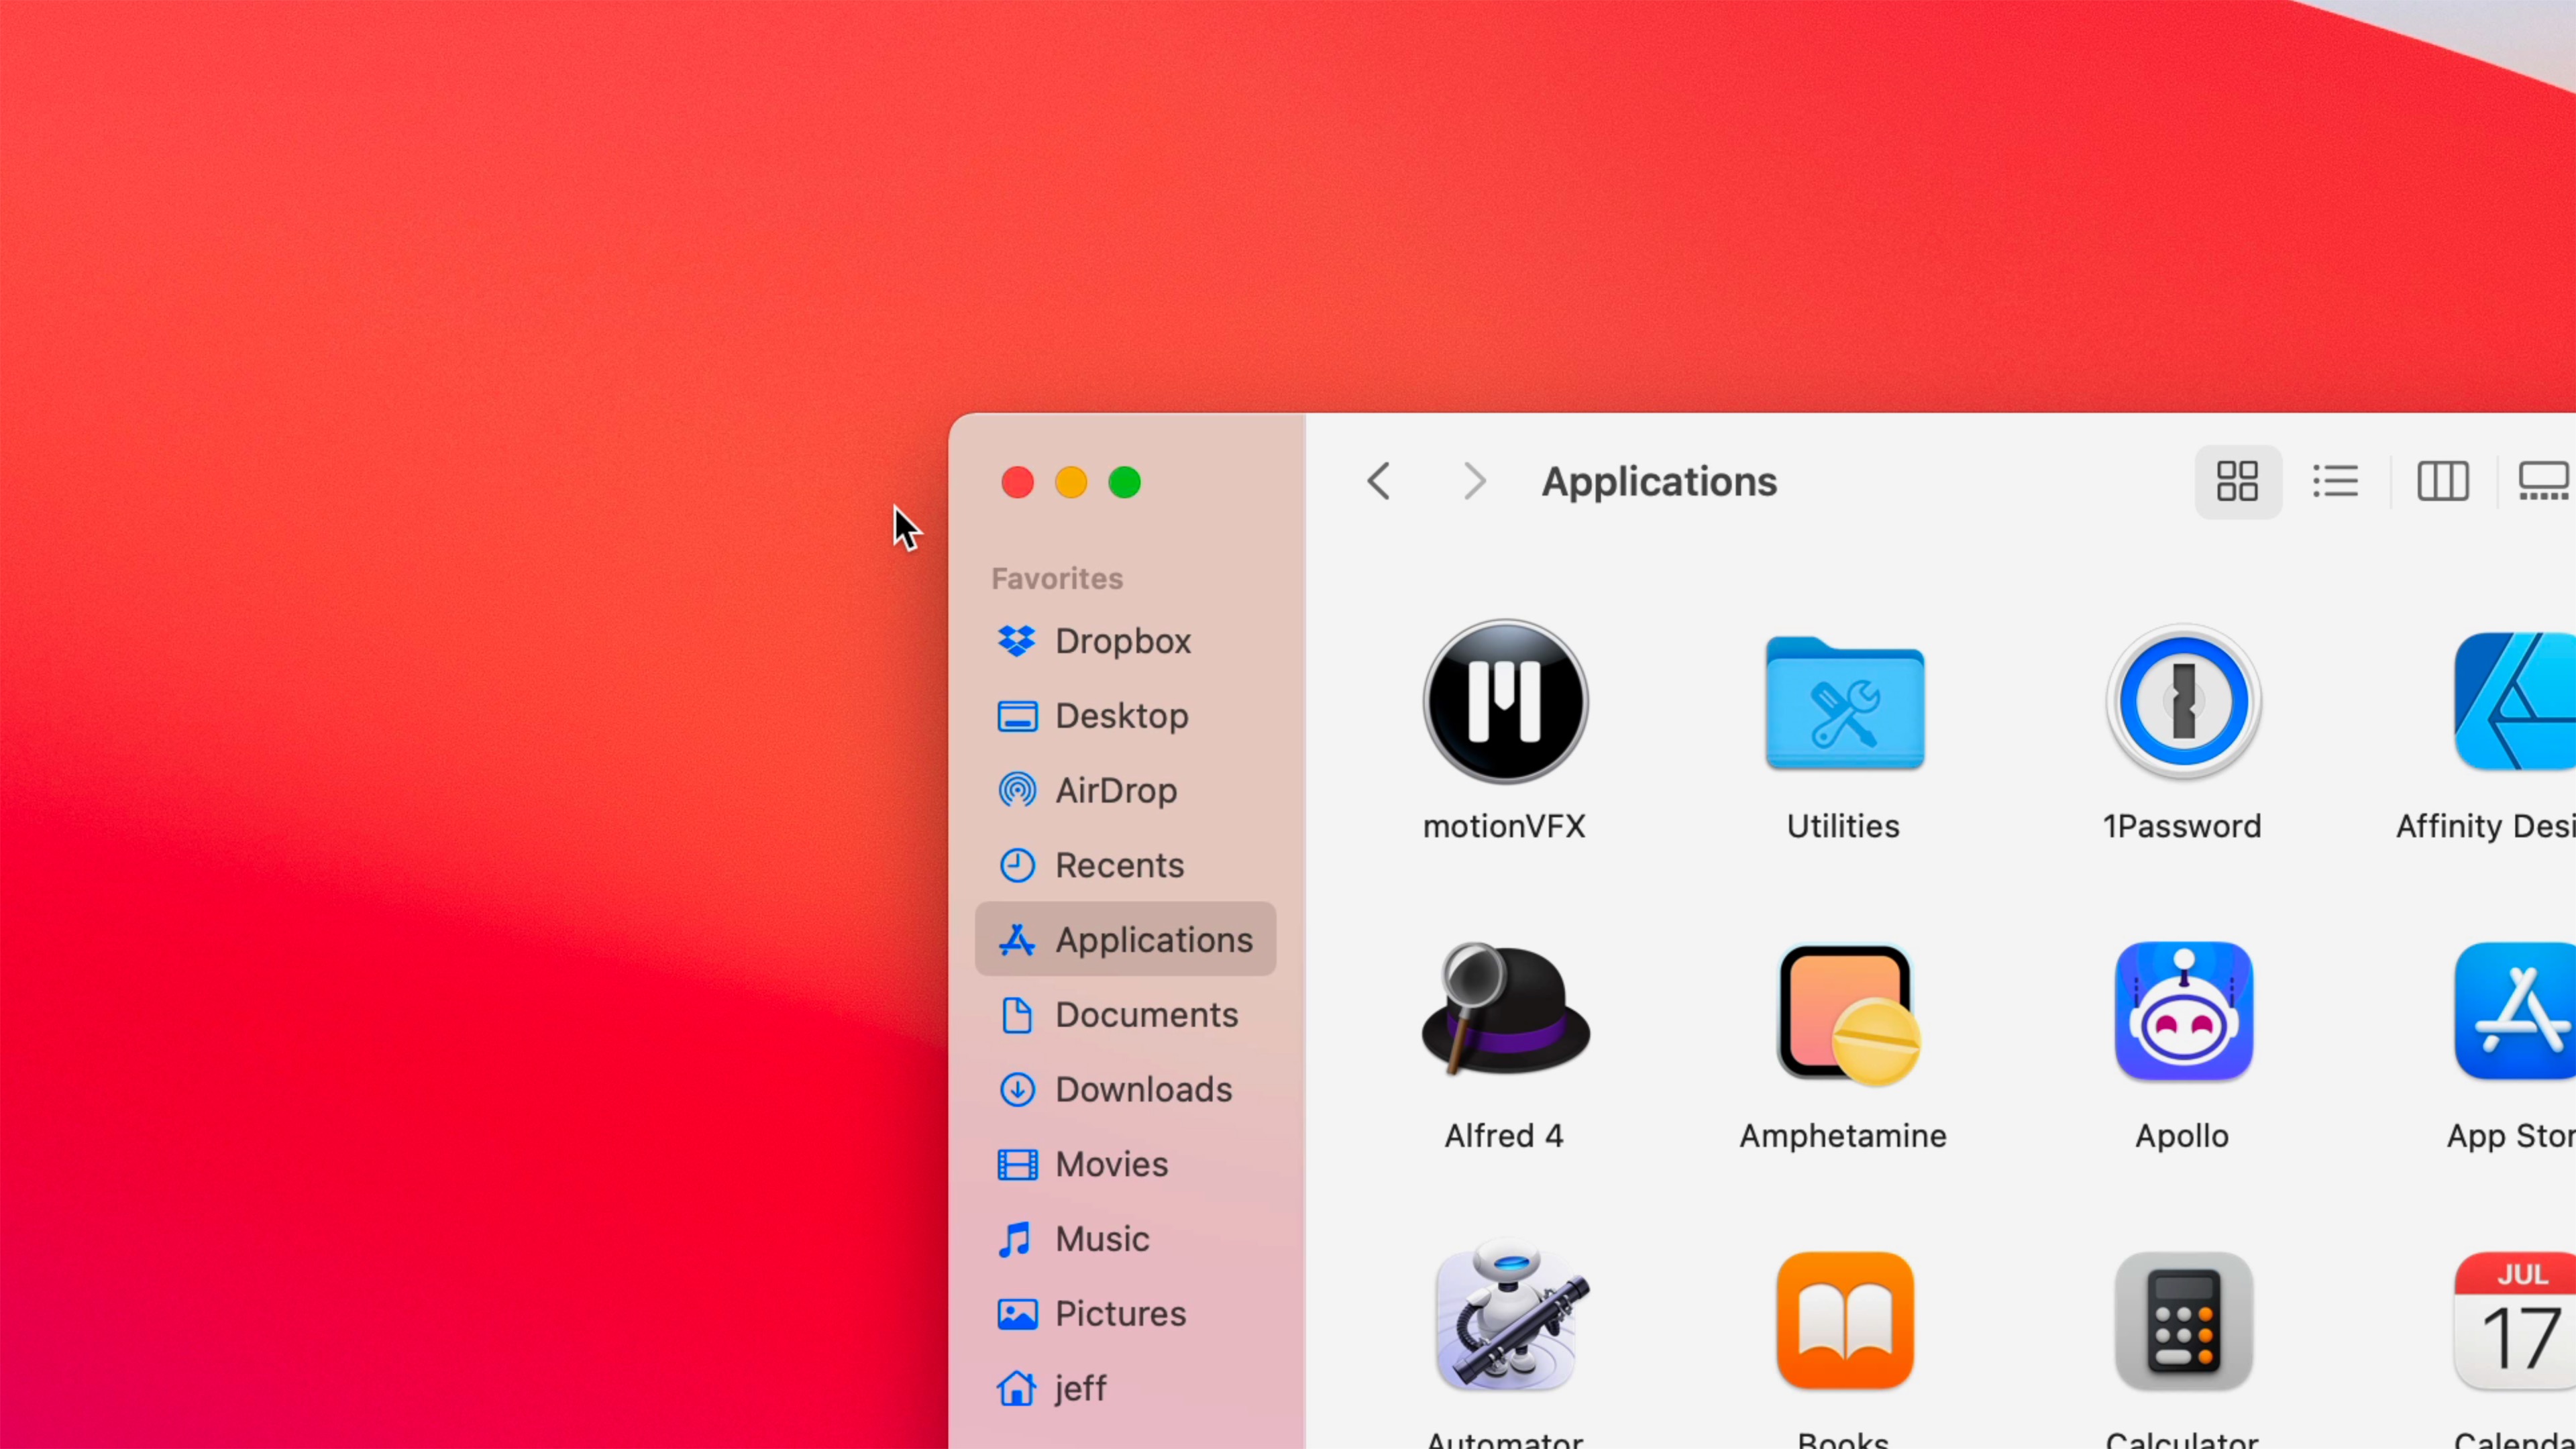
Task: Go back in Finder history
Action: click(1379, 482)
